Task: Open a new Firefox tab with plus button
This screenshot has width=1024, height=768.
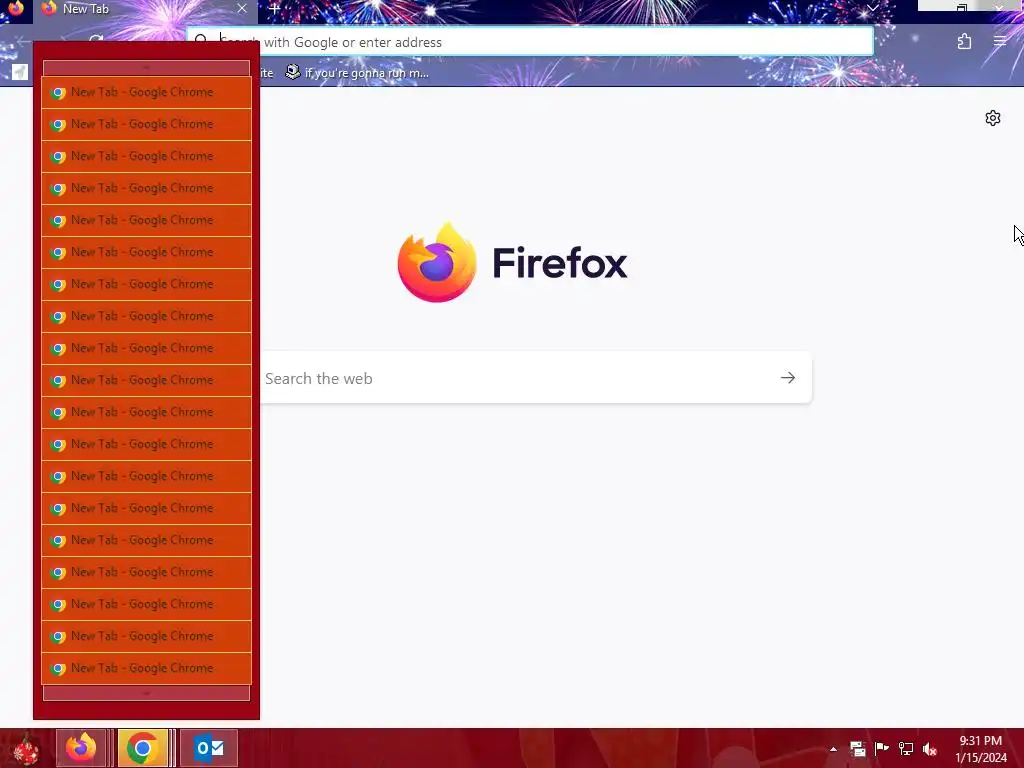Action: [274, 9]
